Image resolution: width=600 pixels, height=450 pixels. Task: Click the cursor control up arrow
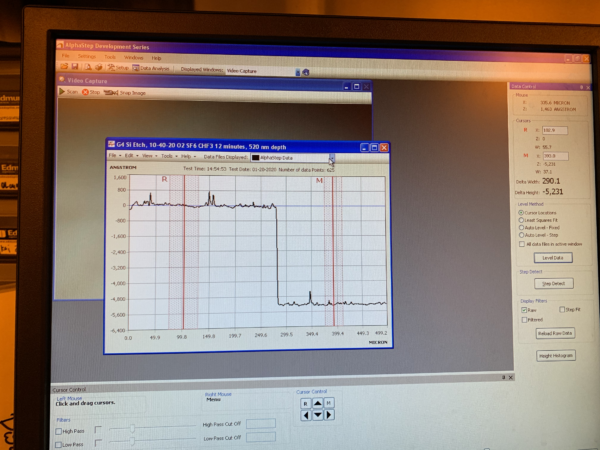318,403
